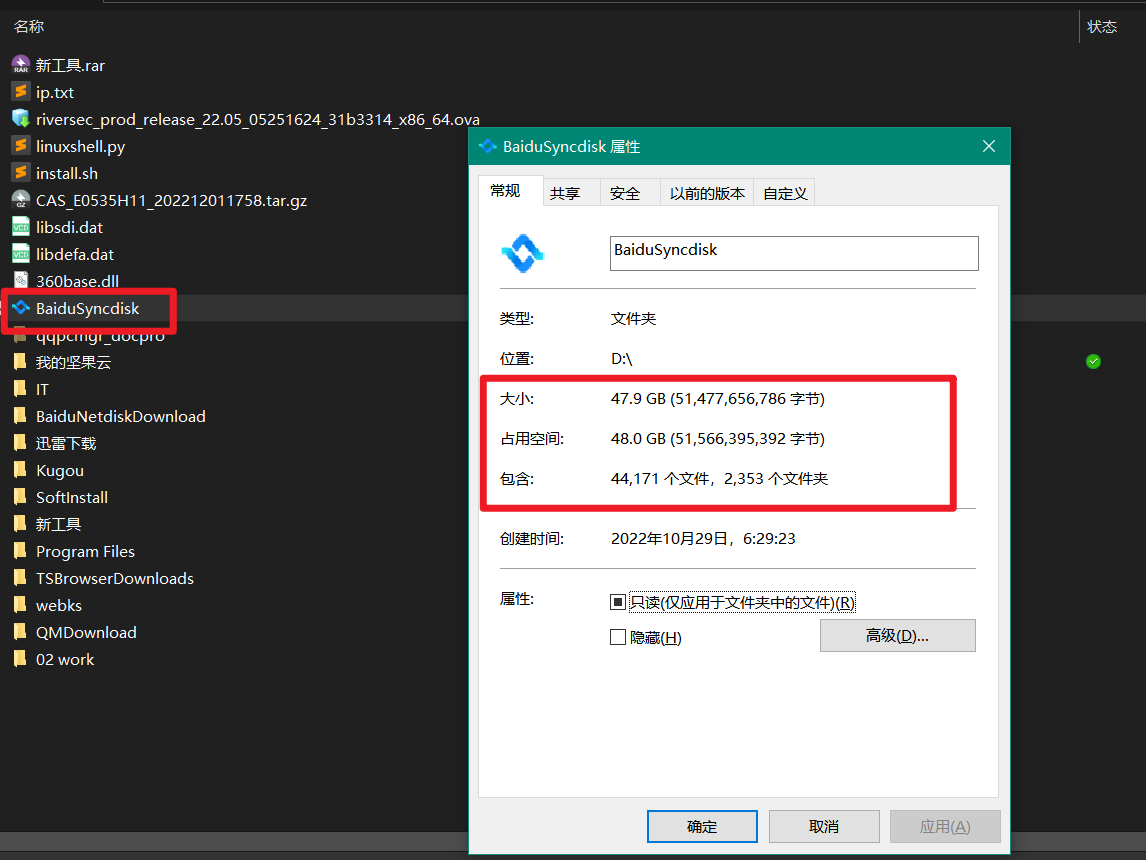Click the 取消 button
Viewport: 1146px width, 860px height.
tap(824, 826)
